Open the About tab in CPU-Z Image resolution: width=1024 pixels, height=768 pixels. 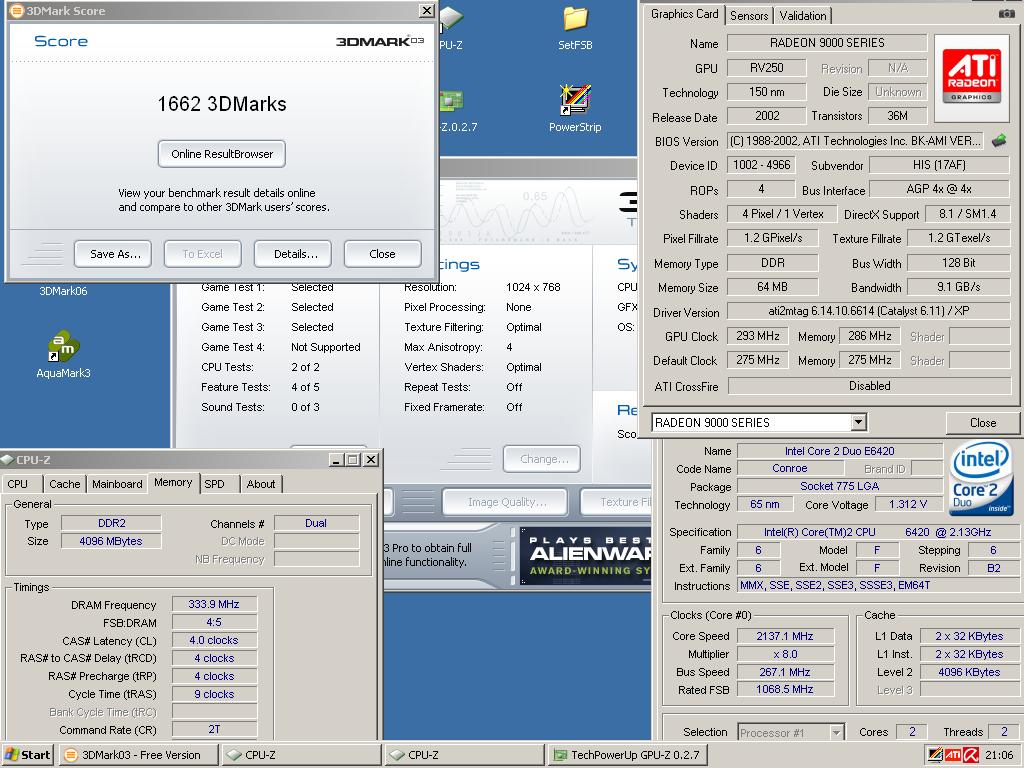261,484
